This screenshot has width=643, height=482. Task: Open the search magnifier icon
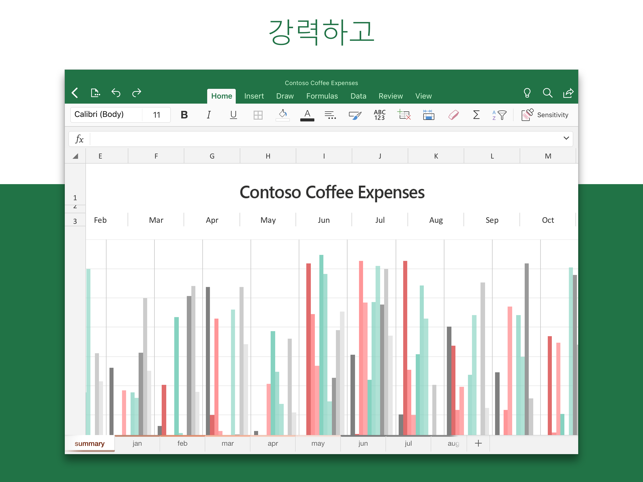(x=547, y=93)
